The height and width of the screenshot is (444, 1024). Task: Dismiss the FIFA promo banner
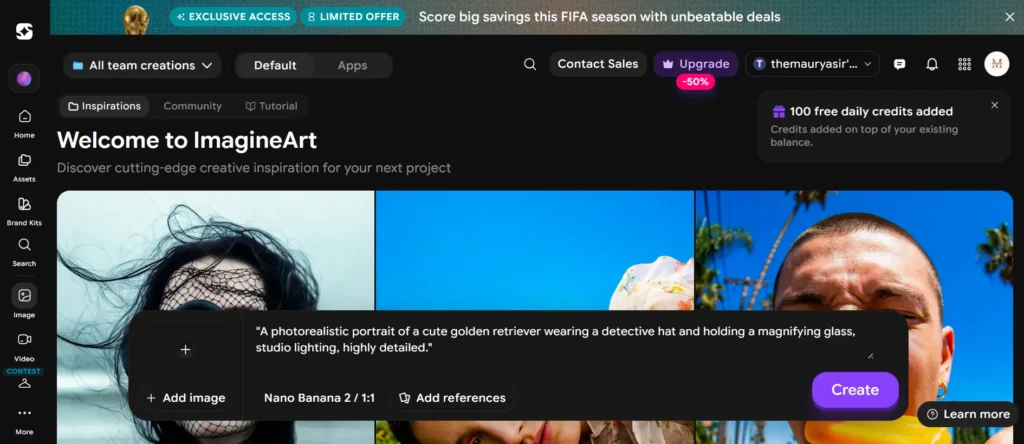pos(1009,17)
